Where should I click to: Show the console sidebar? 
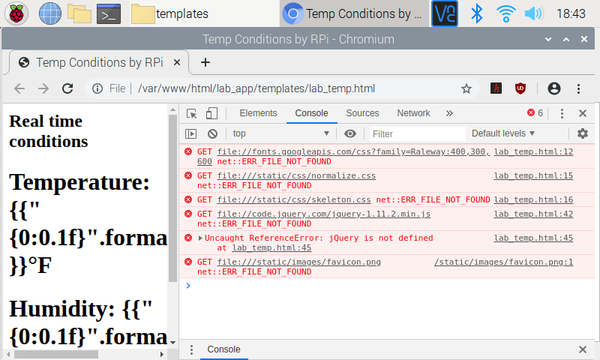(191, 134)
